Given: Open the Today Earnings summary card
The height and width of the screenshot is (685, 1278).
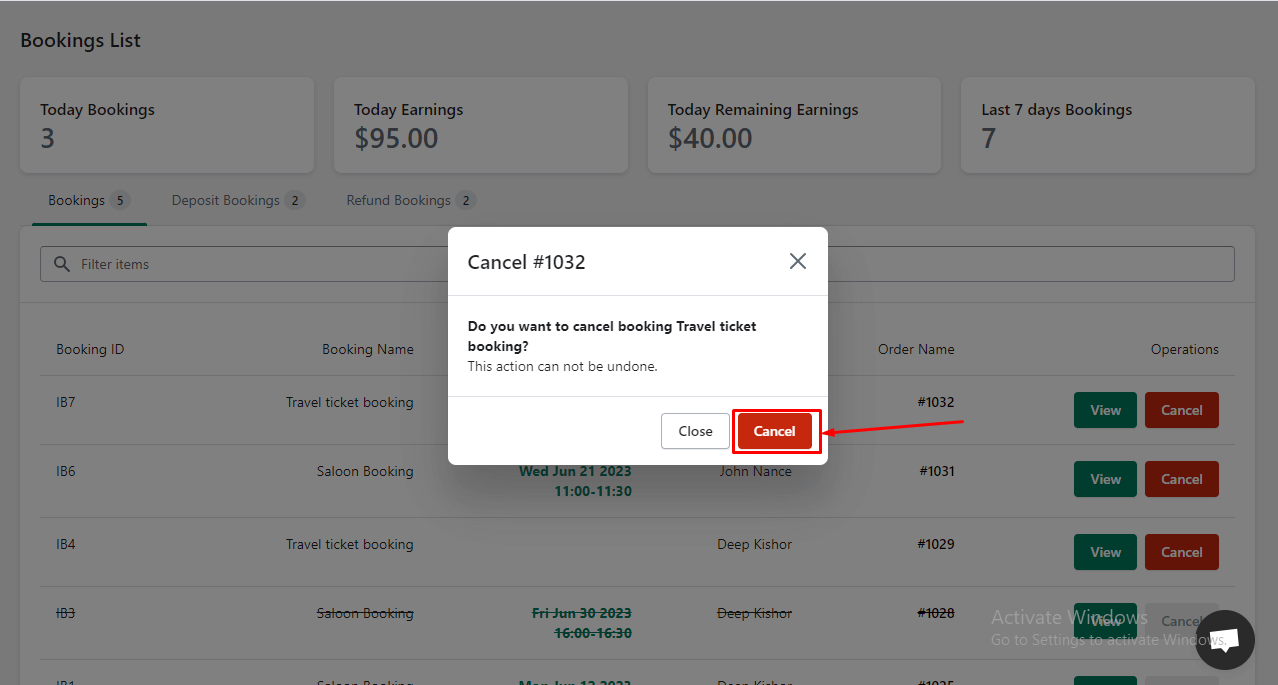Looking at the screenshot, I should click(x=481, y=125).
